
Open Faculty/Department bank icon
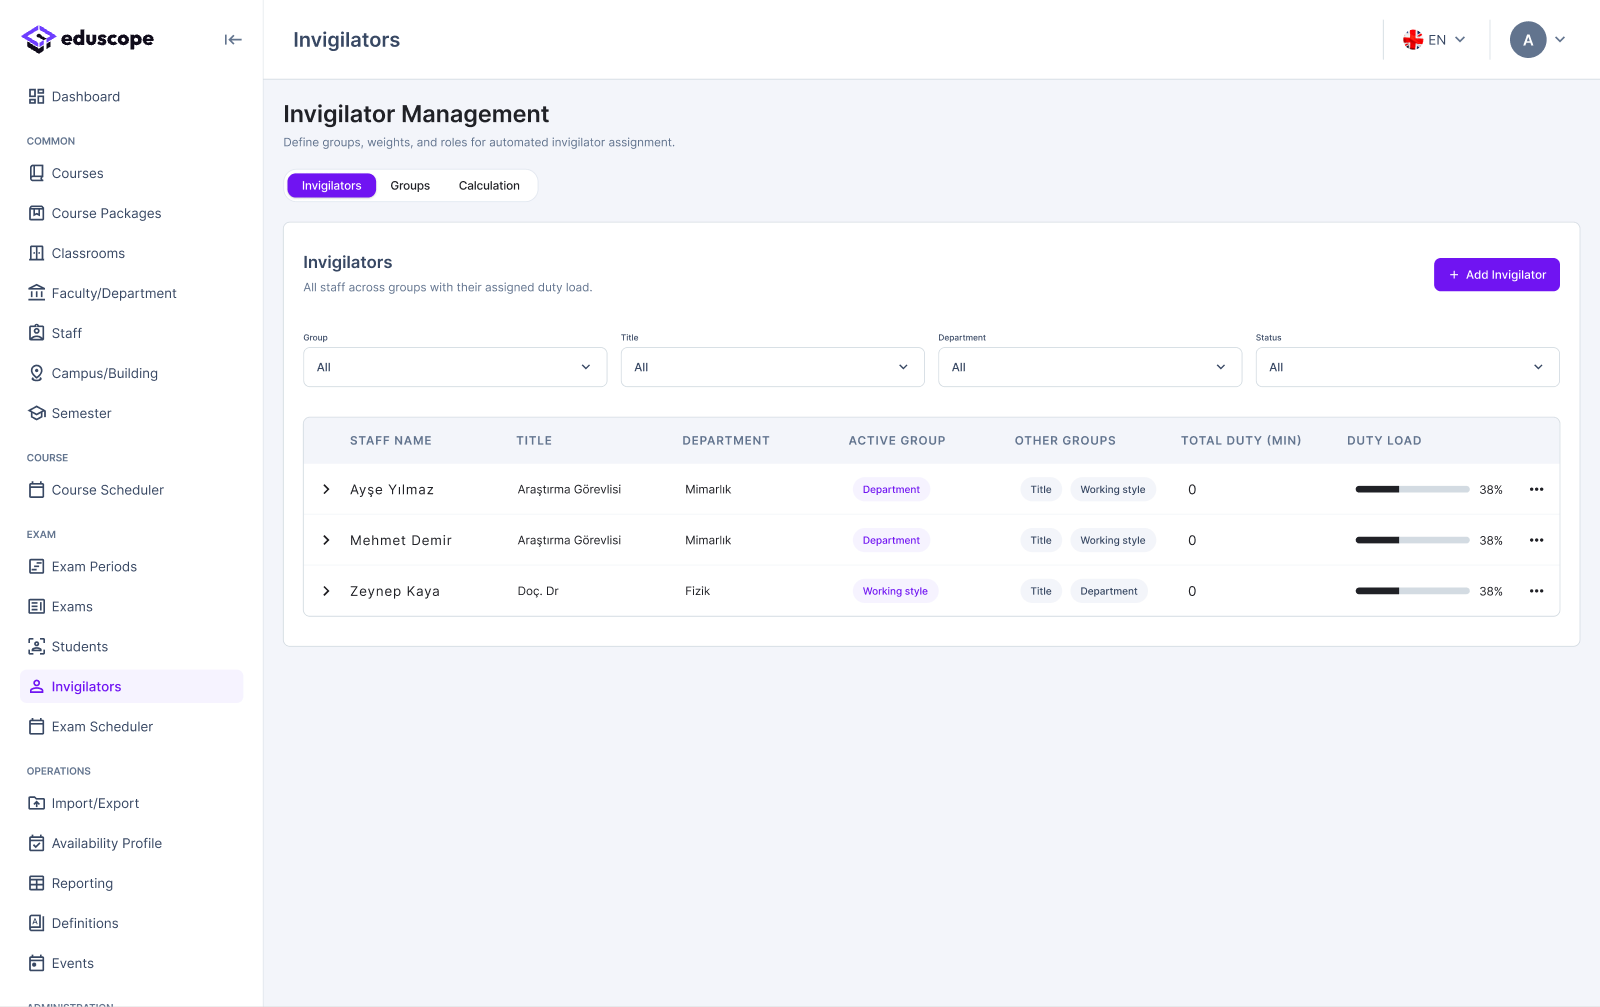point(37,293)
